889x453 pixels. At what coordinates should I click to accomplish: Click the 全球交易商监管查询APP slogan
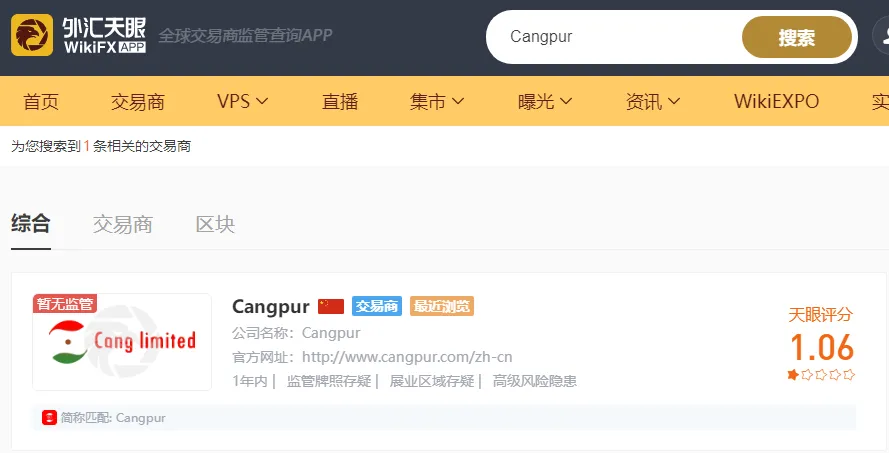(245, 35)
